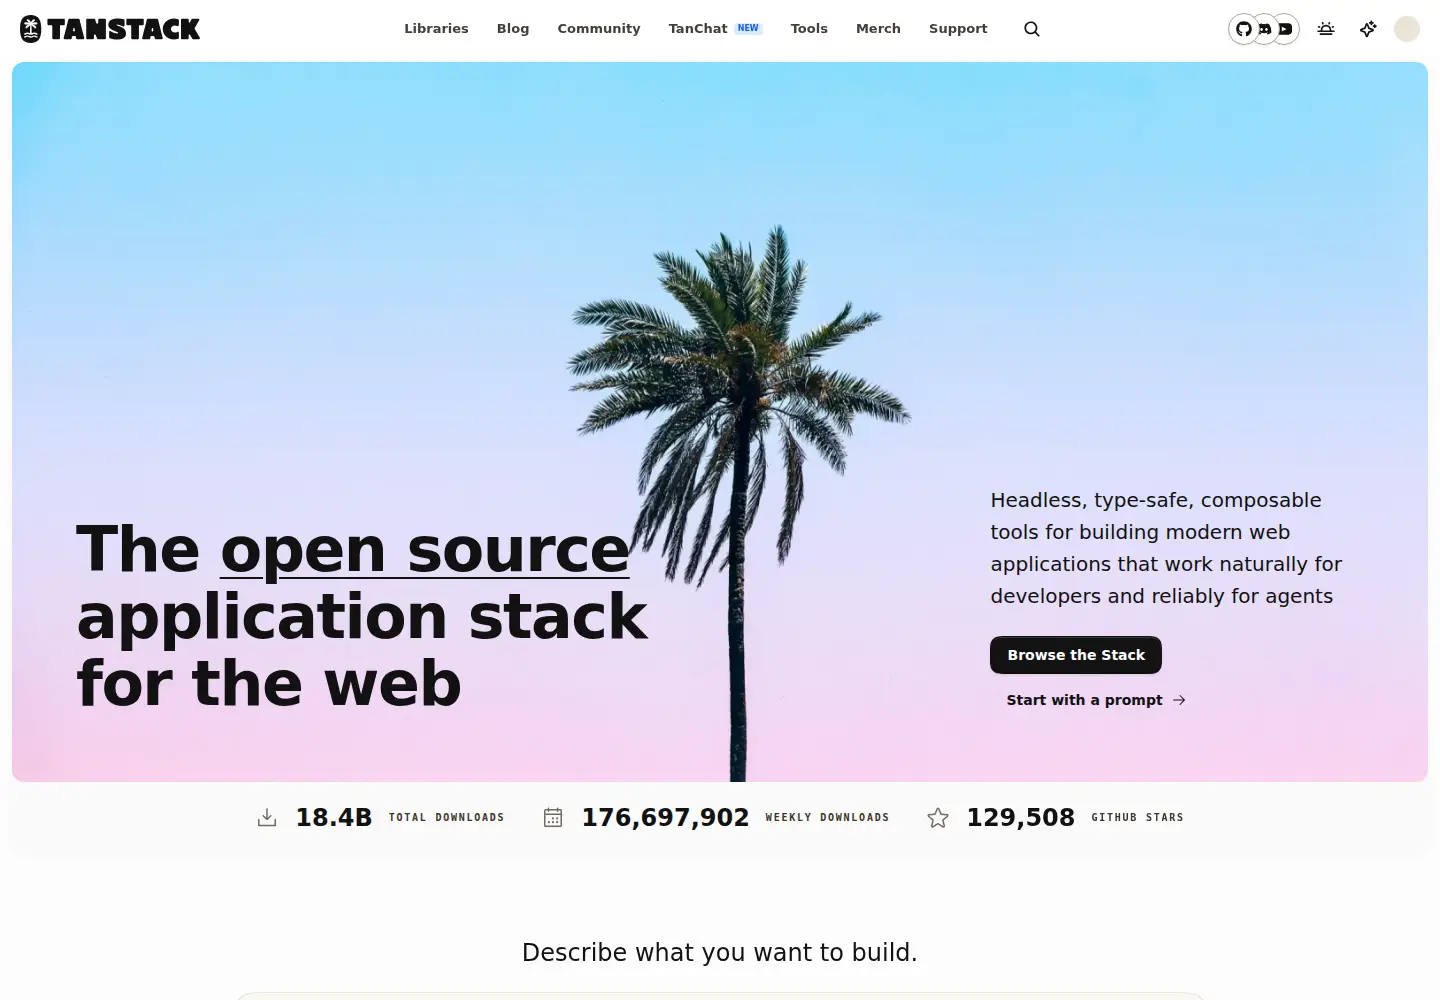Follow the Start with a prompt link
Viewport: 1440px width, 1000px height.
click(1096, 700)
